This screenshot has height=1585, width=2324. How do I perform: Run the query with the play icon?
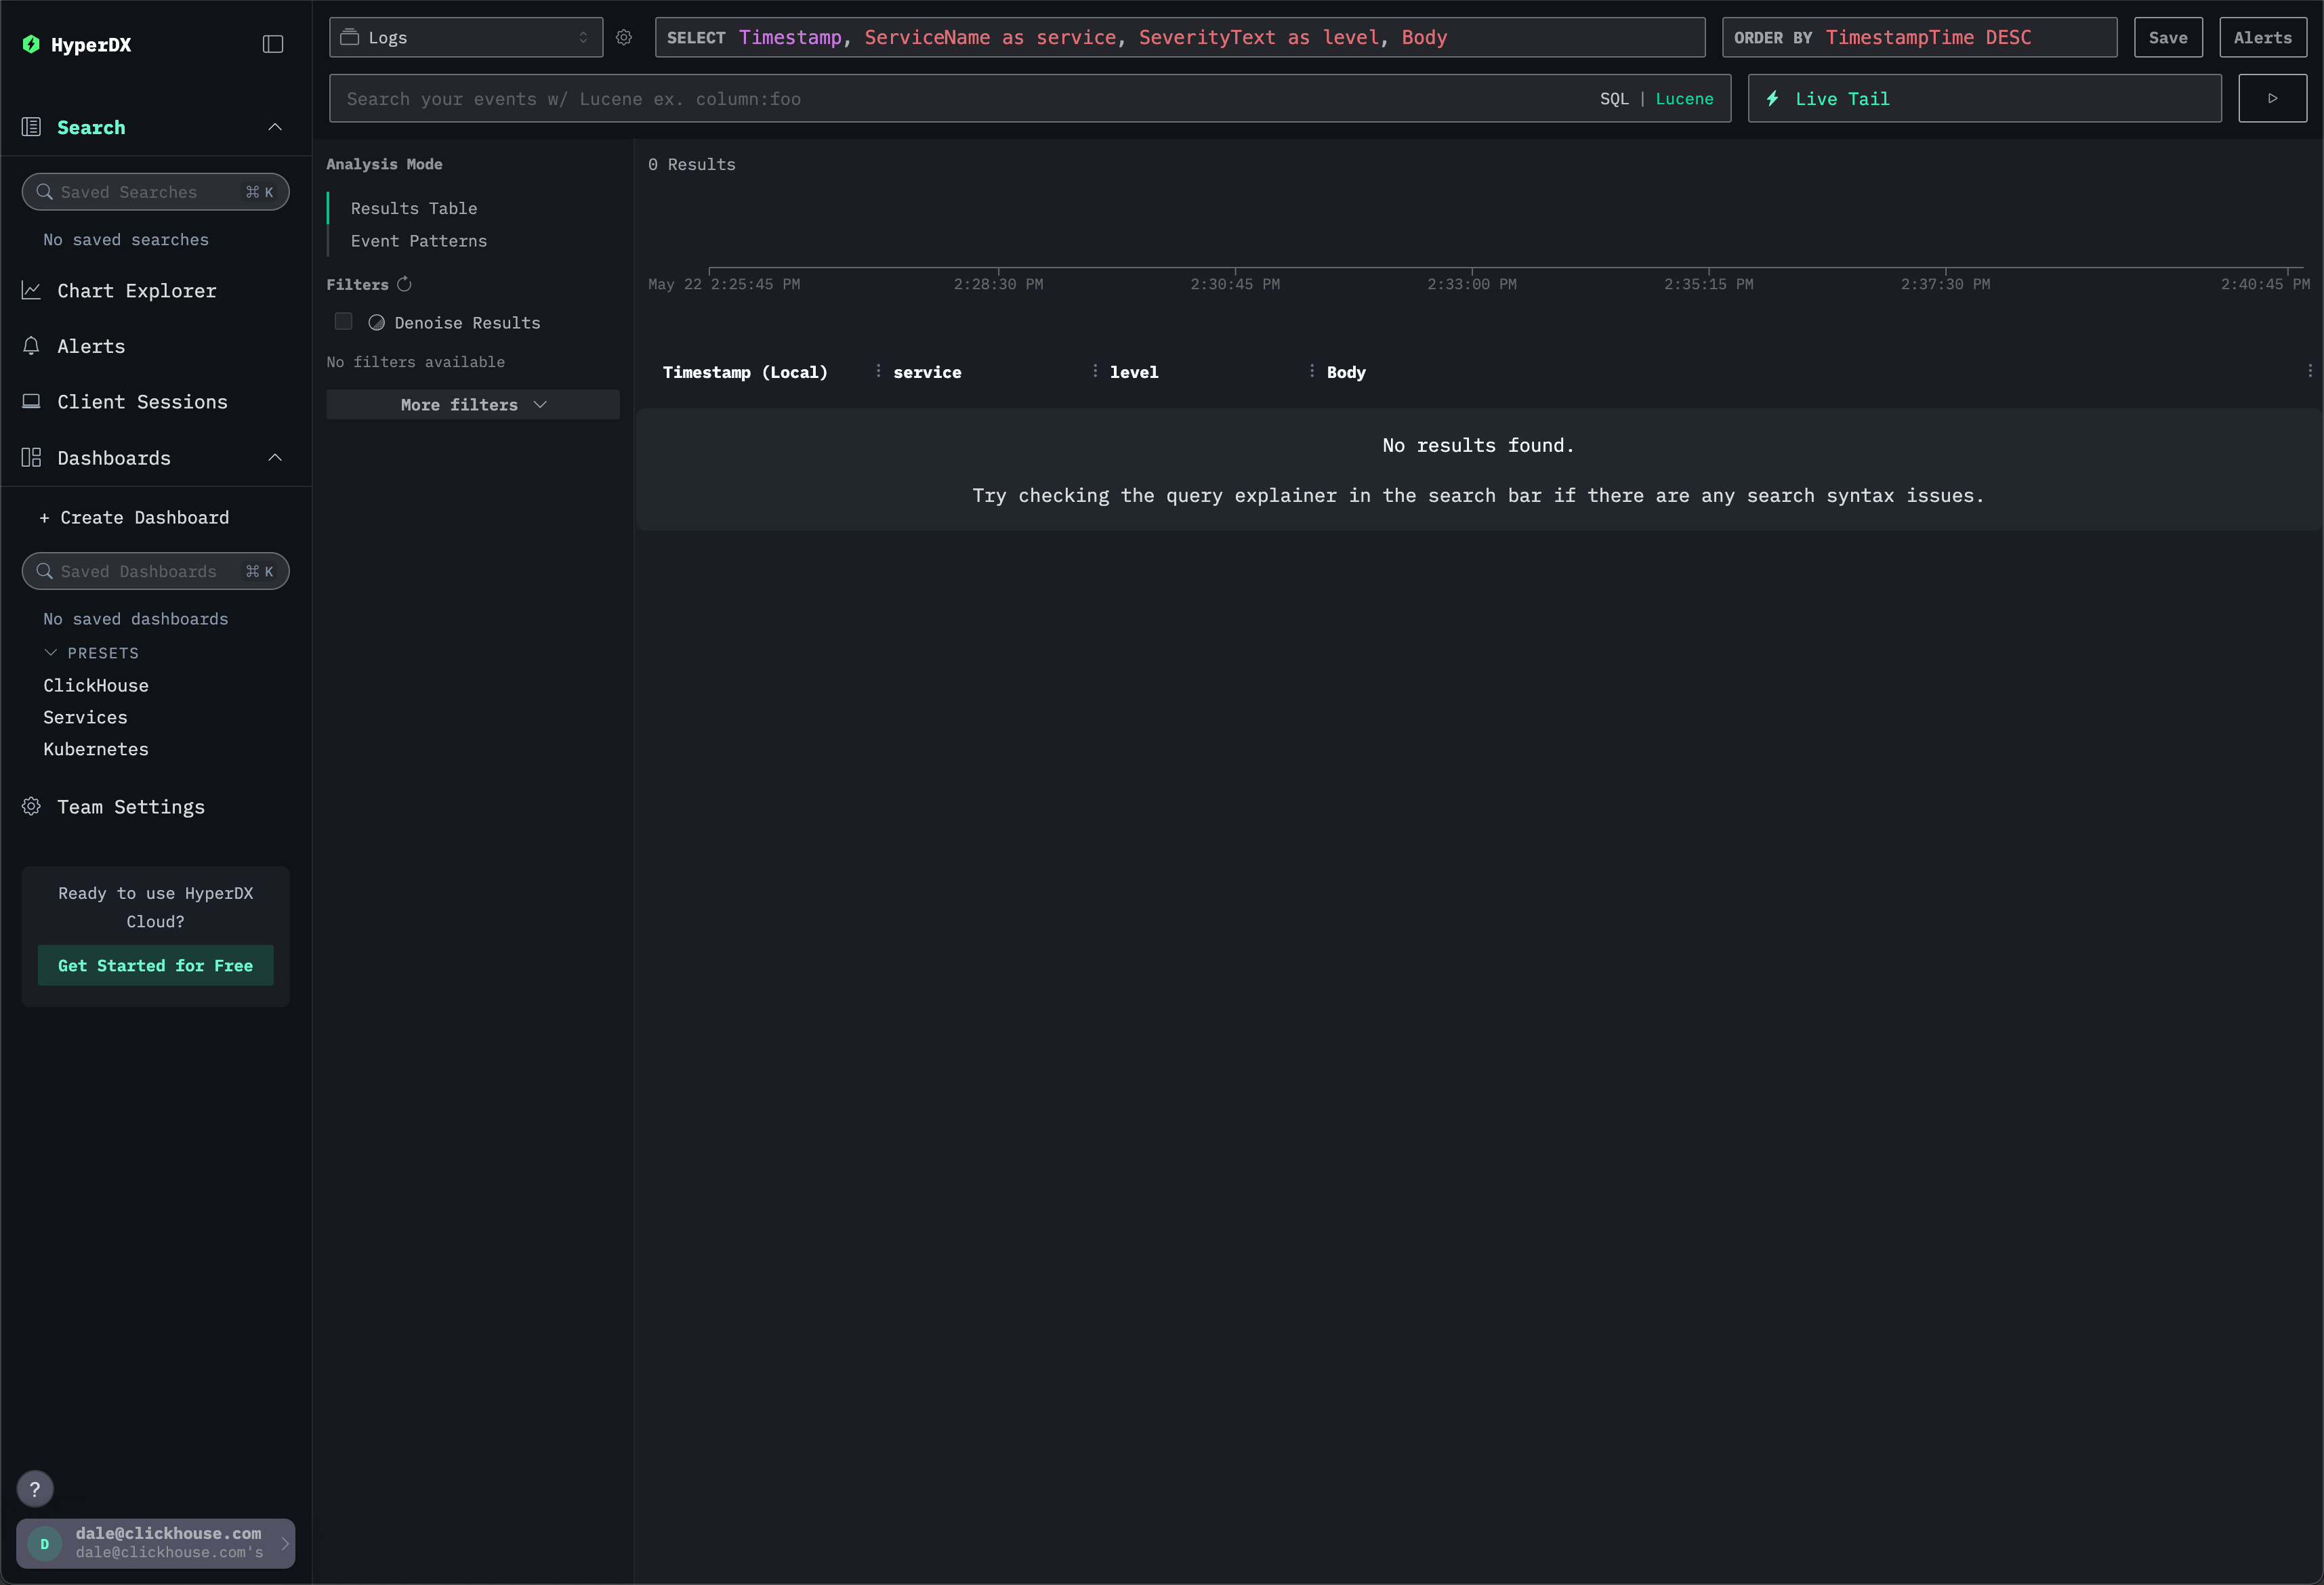[2272, 98]
